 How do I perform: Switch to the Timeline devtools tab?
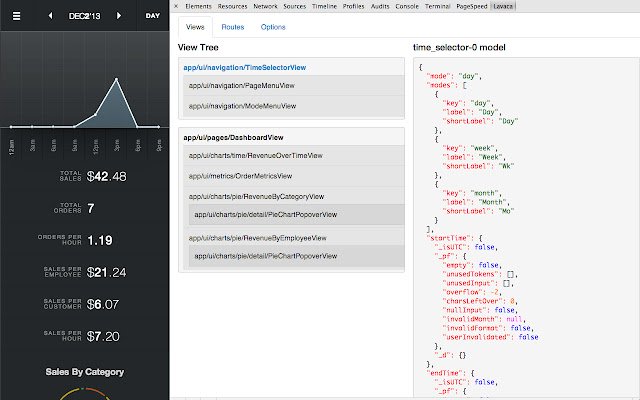(324, 6)
